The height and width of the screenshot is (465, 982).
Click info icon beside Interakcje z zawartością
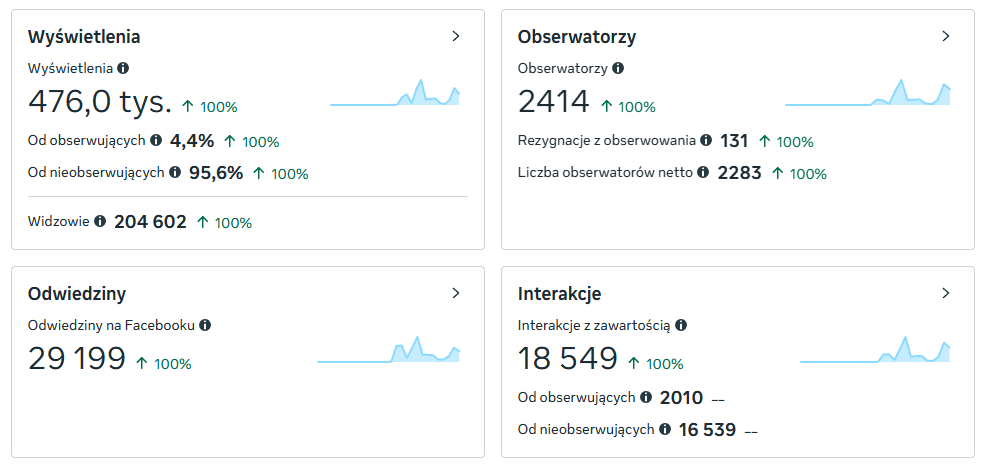point(681,325)
